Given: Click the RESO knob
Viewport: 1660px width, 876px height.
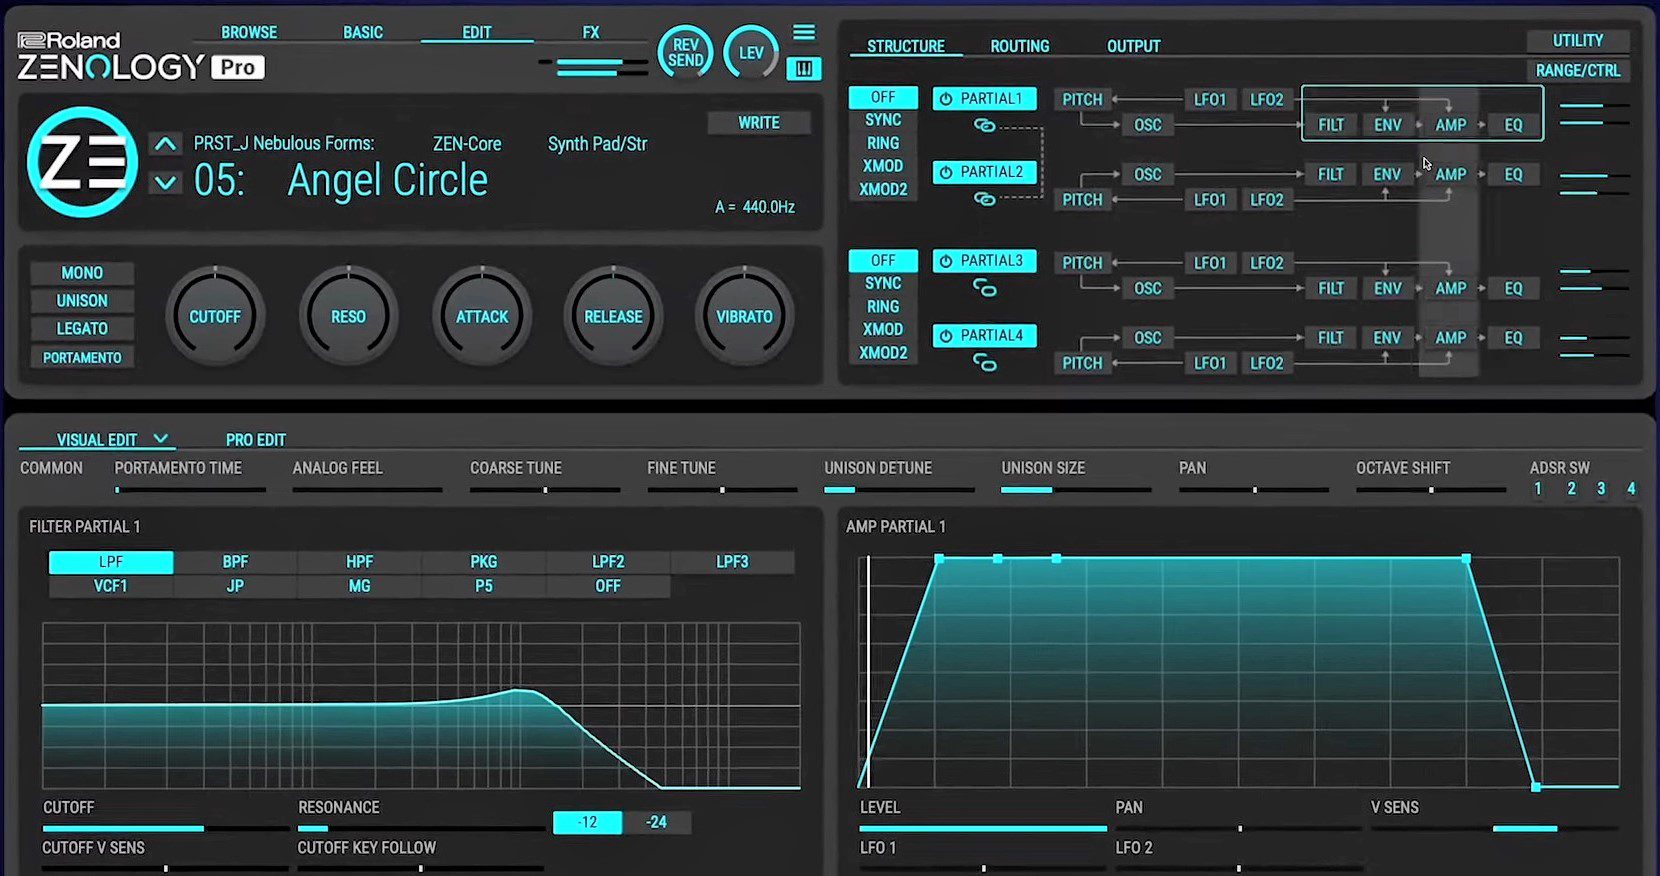Looking at the screenshot, I should point(348,316).
